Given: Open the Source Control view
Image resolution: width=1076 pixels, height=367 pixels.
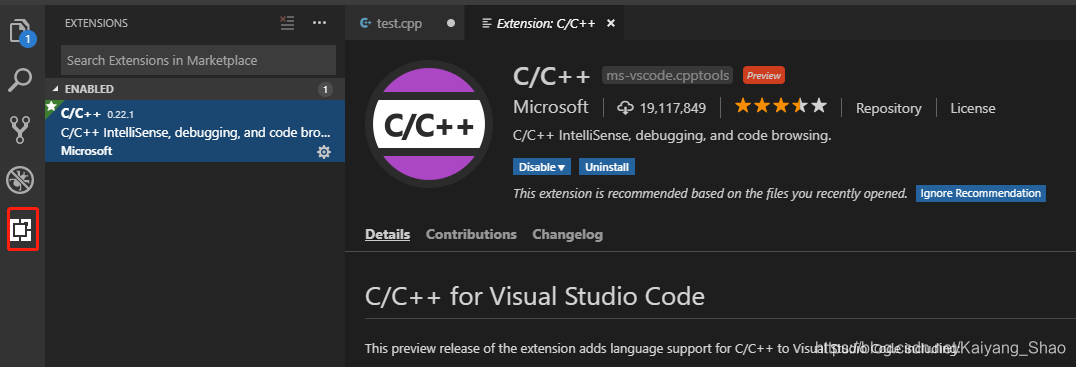Looking at the screenshot, I should pyautogui.click(x=21, y=130).
